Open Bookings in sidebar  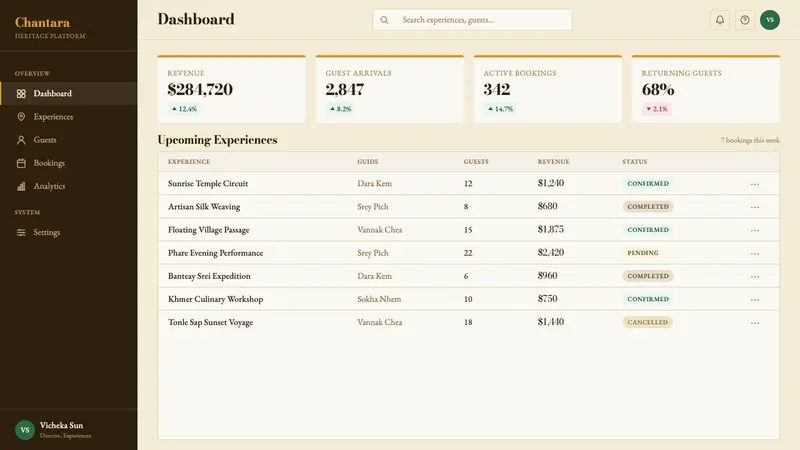[68, 163]
